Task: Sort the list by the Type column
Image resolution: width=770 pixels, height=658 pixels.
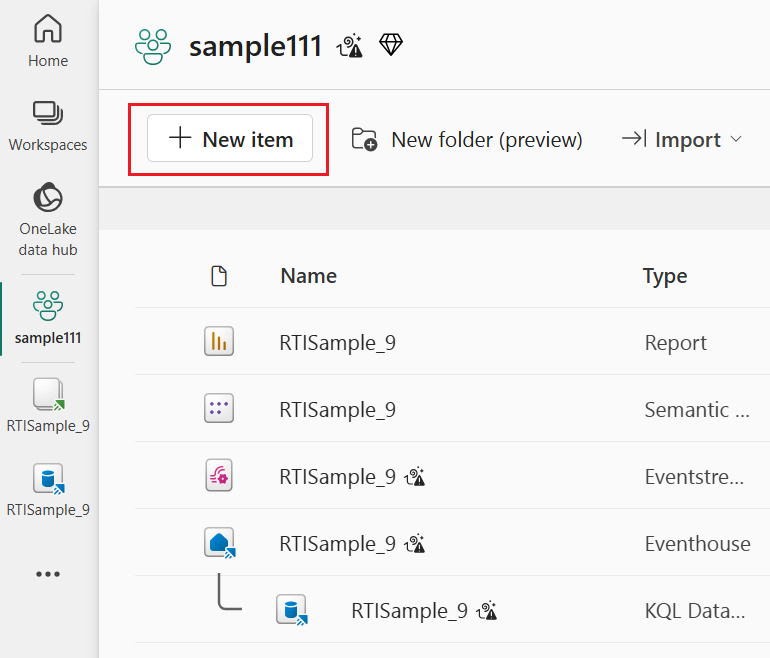Action: point(665,276)
